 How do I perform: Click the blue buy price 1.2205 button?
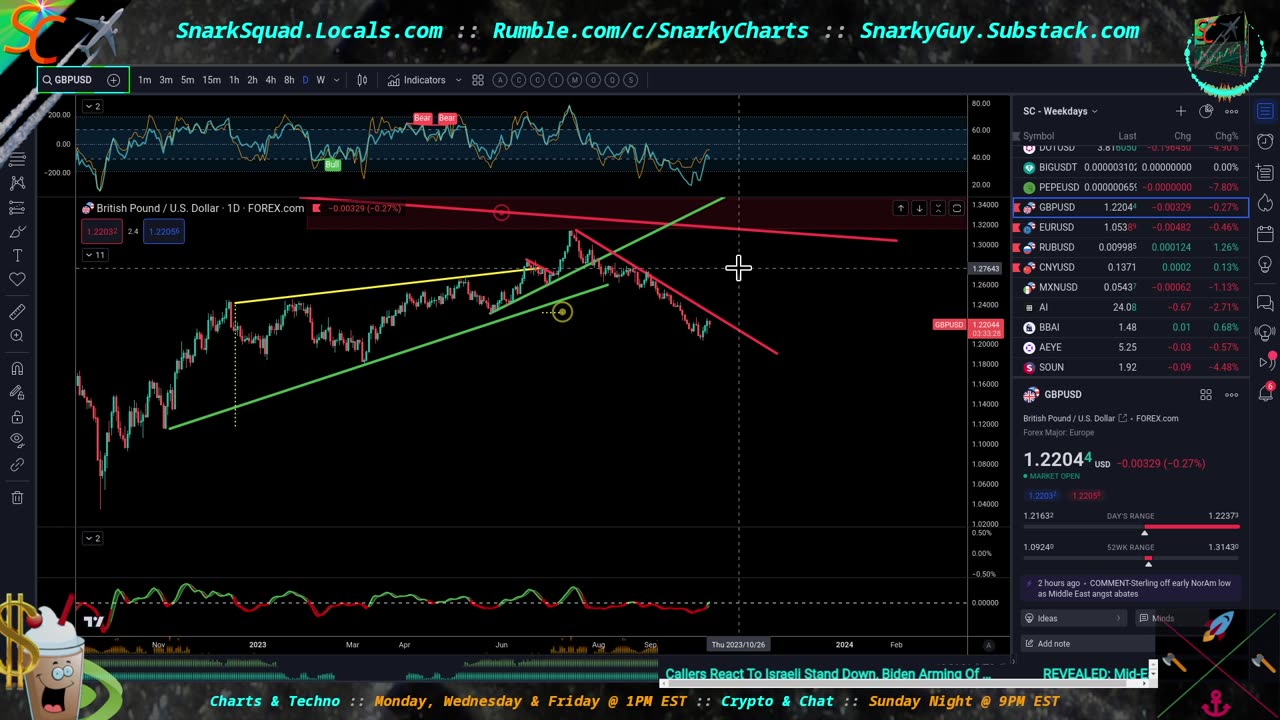(x=164, y=232)
